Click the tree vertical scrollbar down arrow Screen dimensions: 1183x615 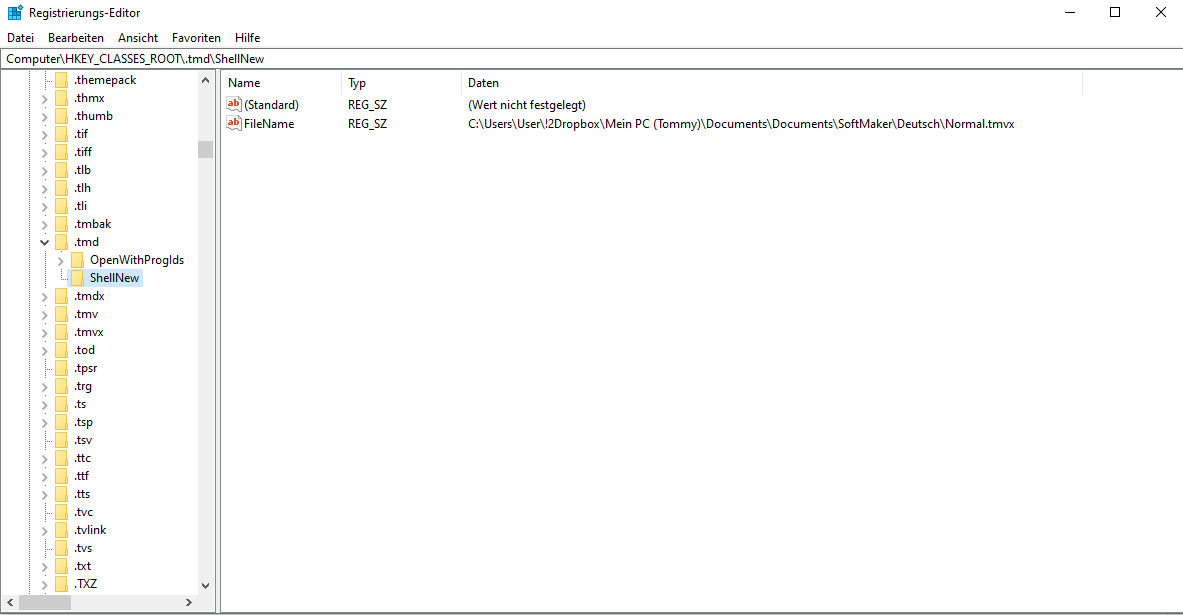(x=205, y=585)
